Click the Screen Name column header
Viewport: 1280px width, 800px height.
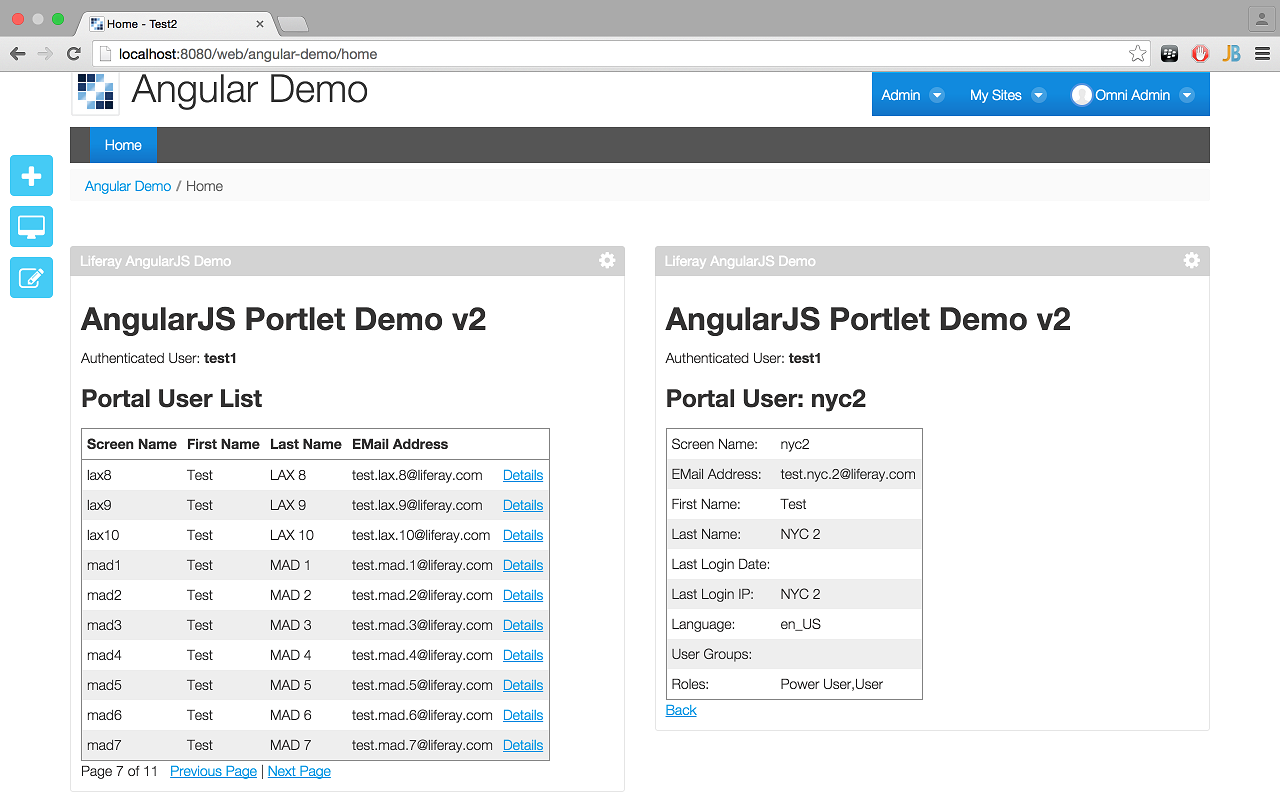[132, 444]
